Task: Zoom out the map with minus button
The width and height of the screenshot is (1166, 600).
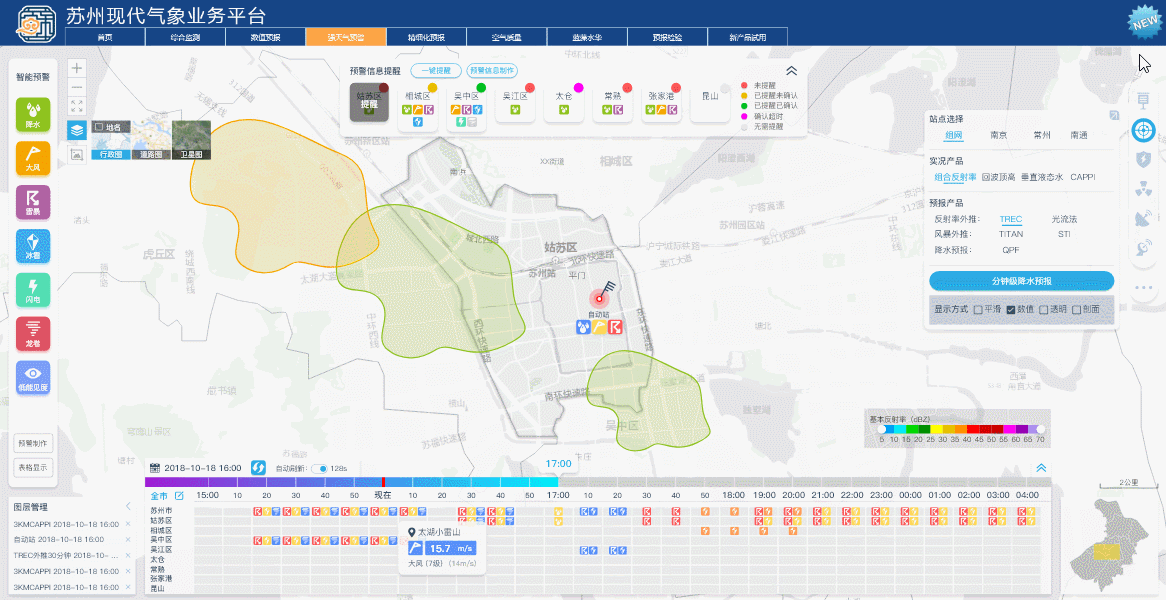Action: tap(77, 87)
